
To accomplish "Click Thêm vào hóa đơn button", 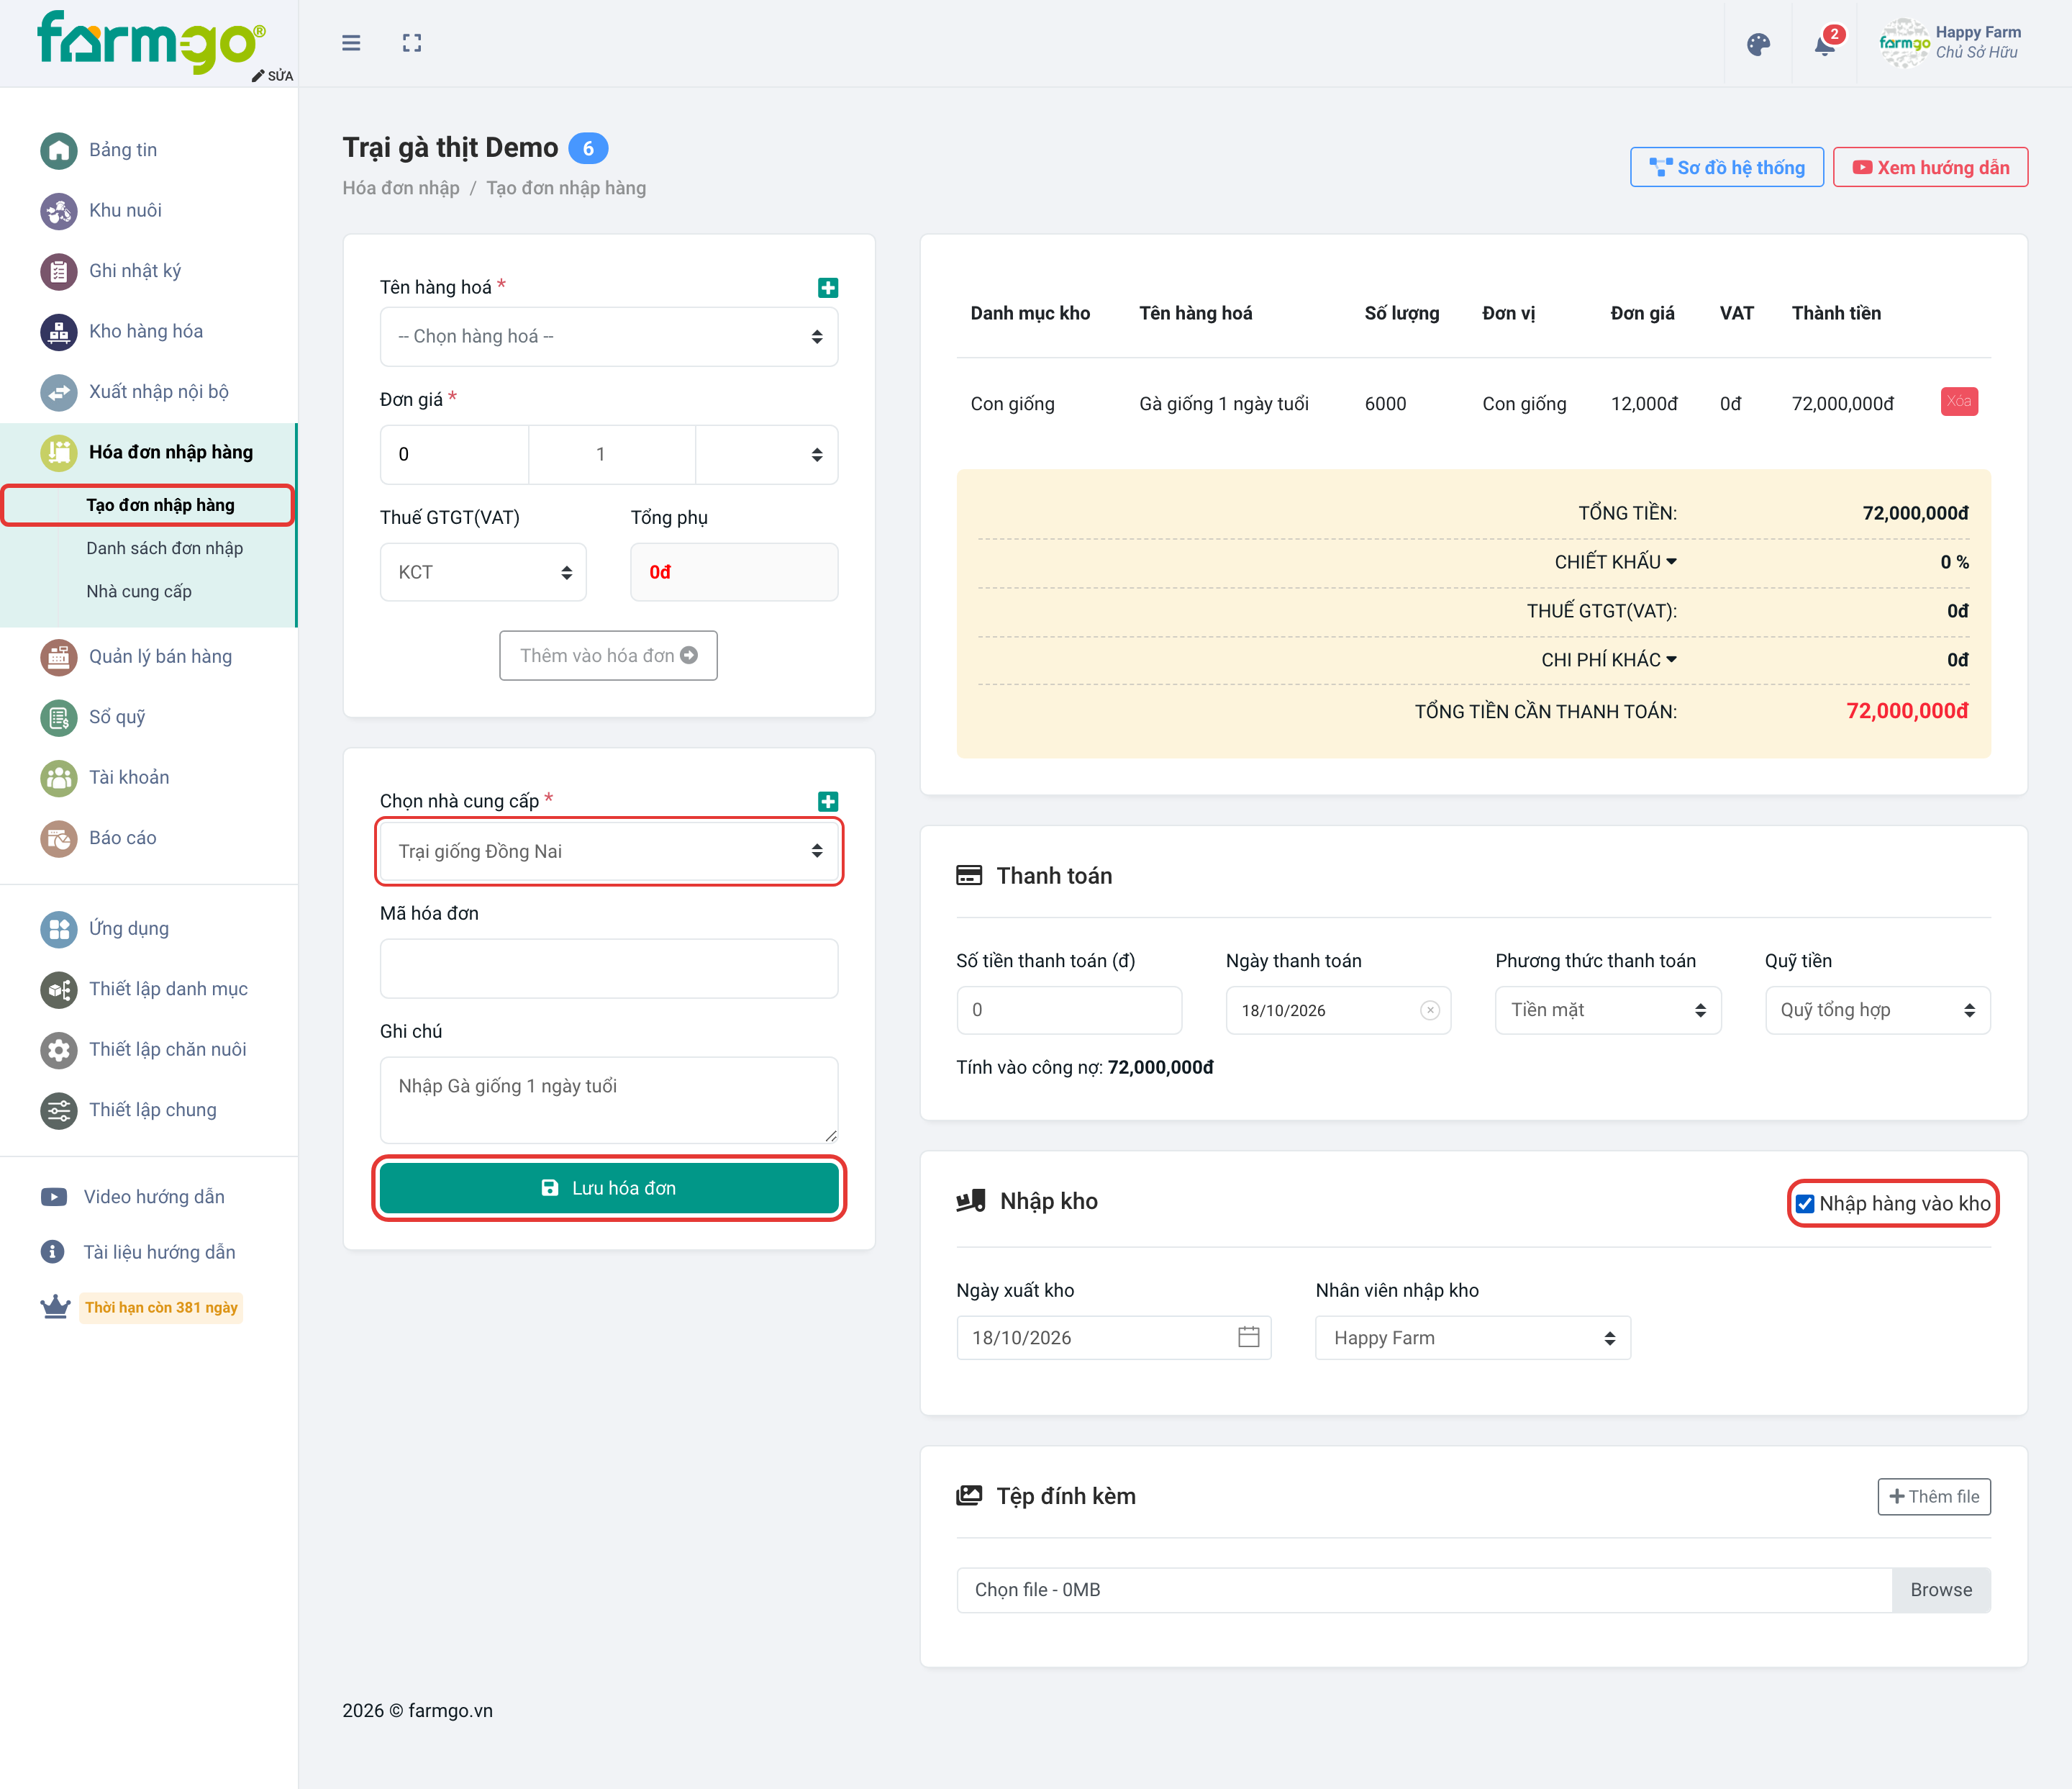I will coord(608,655).
